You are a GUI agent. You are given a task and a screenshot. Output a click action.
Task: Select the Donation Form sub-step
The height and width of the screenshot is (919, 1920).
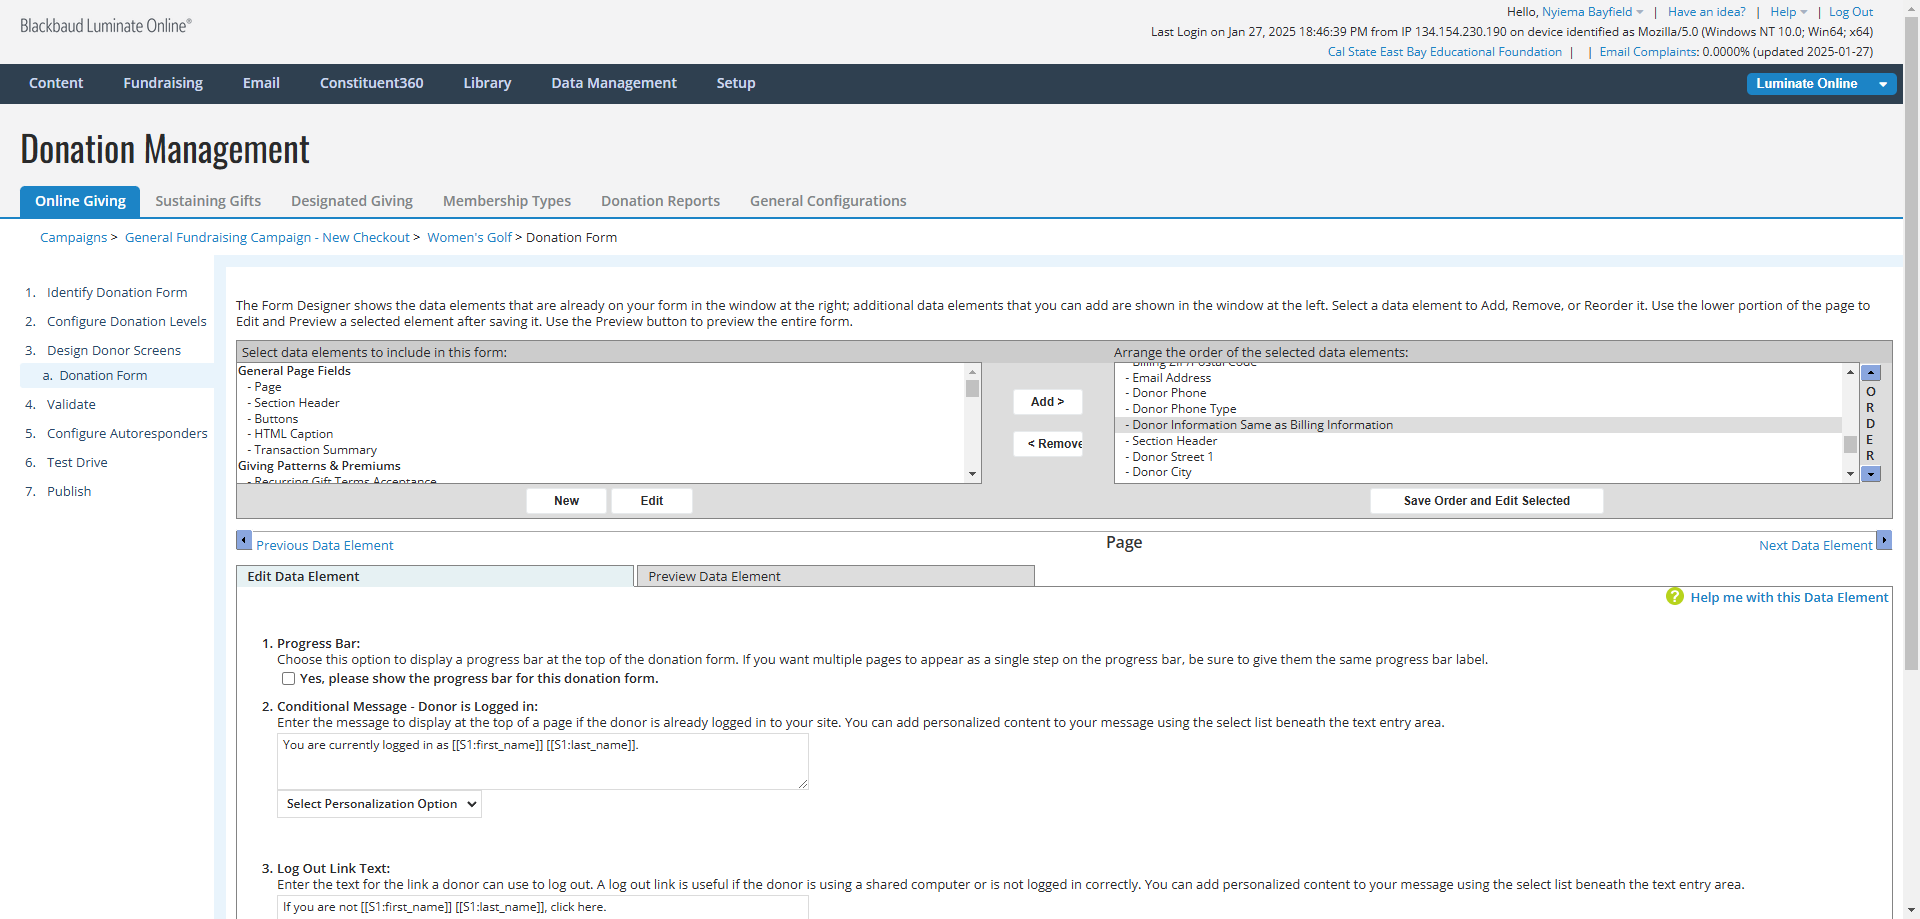(103, 376)
